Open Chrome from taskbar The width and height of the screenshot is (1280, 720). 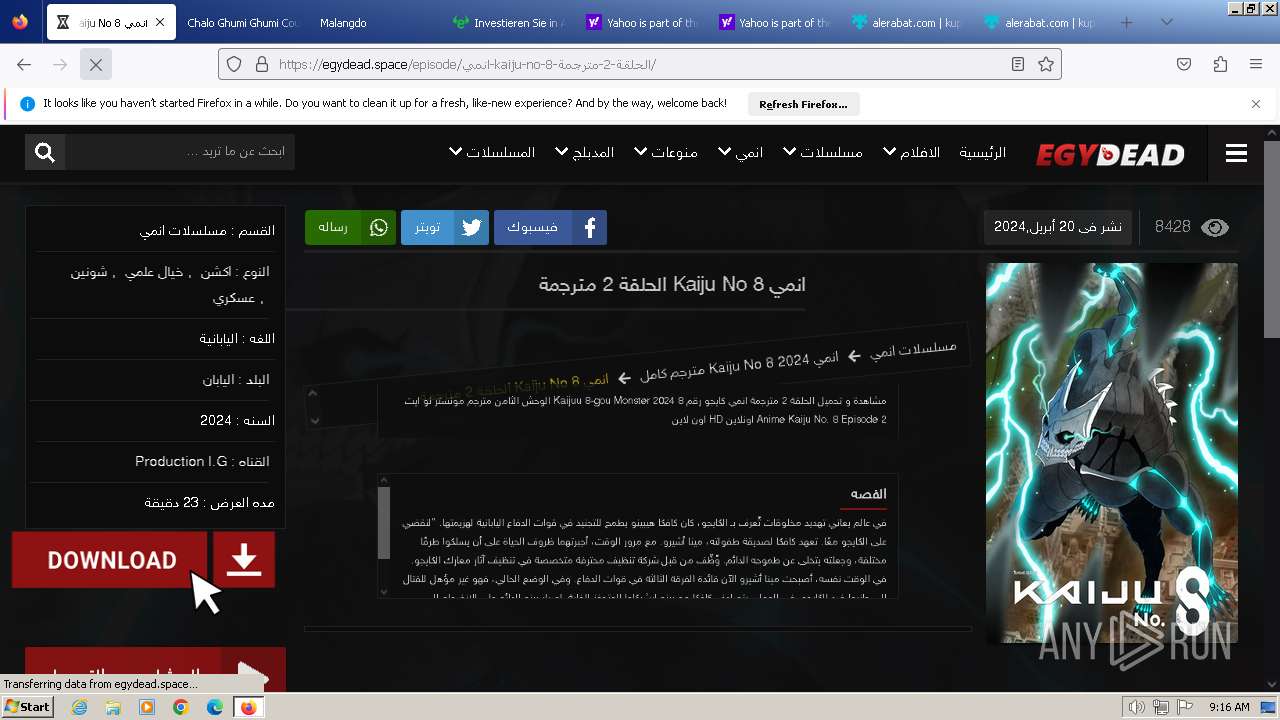(181, 707)
